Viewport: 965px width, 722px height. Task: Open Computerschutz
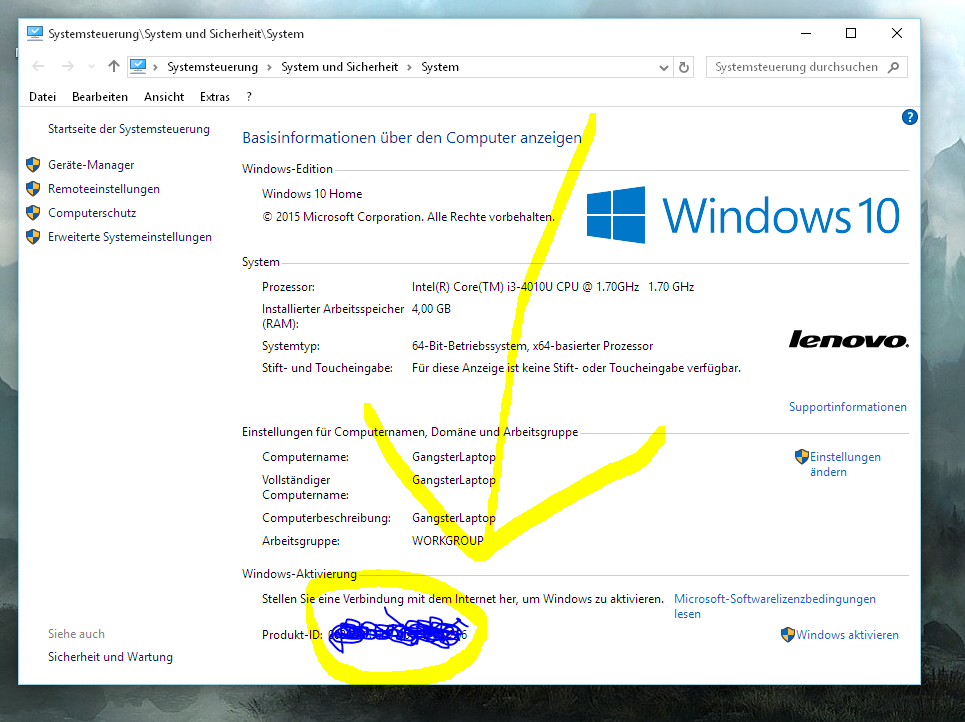pyautogui.click(x=92, y=213)
